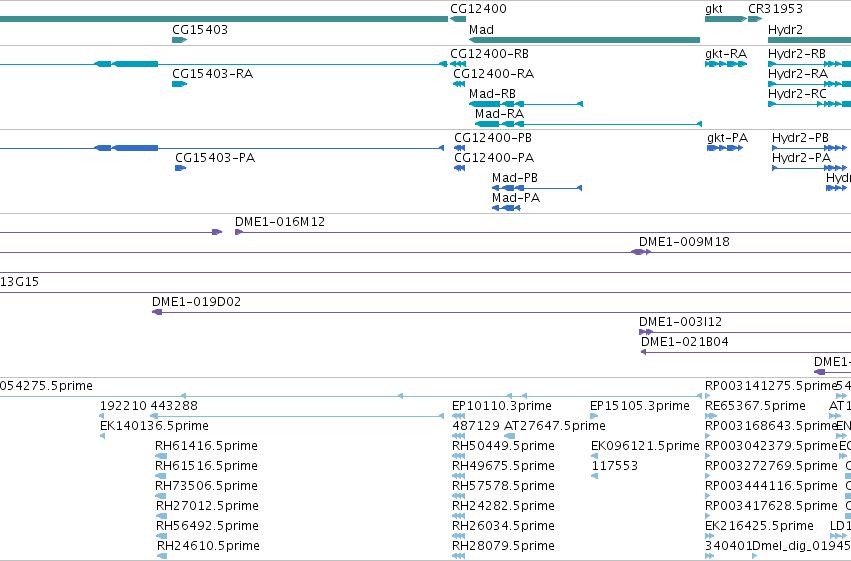Select EST 054275.5prime label

point(46,386)
